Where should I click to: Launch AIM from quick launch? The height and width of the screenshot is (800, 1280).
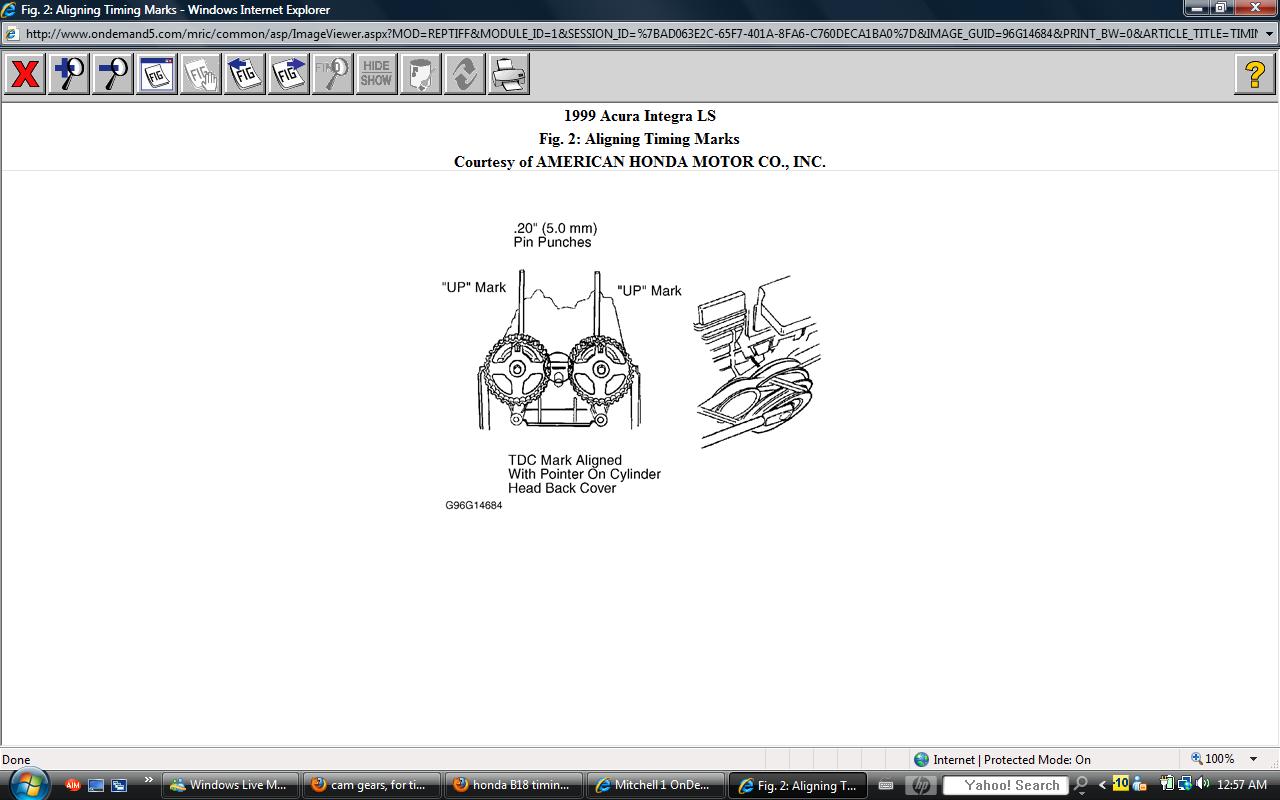[72, 785]
